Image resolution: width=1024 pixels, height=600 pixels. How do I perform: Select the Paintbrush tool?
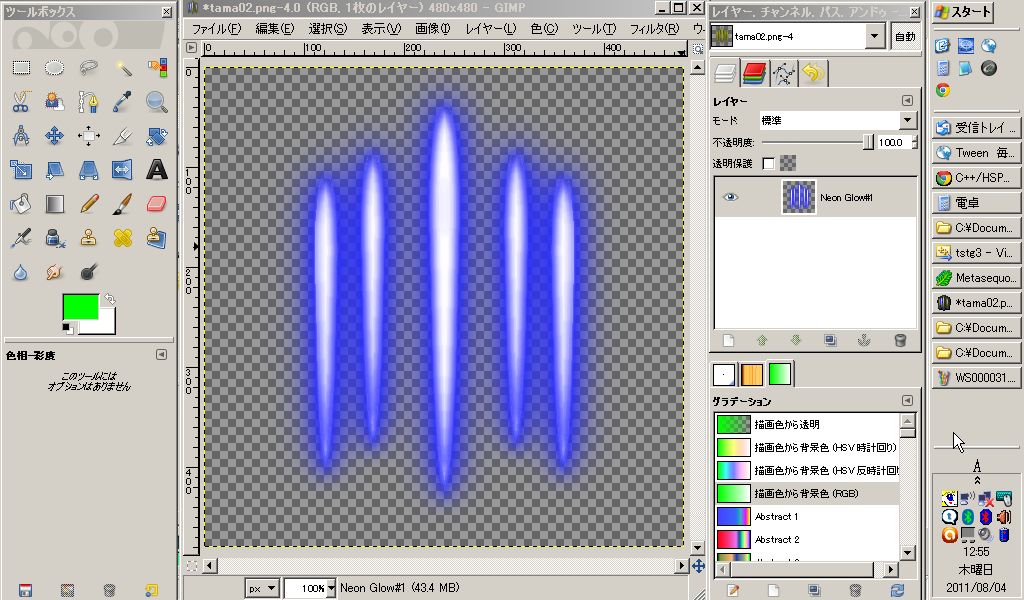point(123,204)
